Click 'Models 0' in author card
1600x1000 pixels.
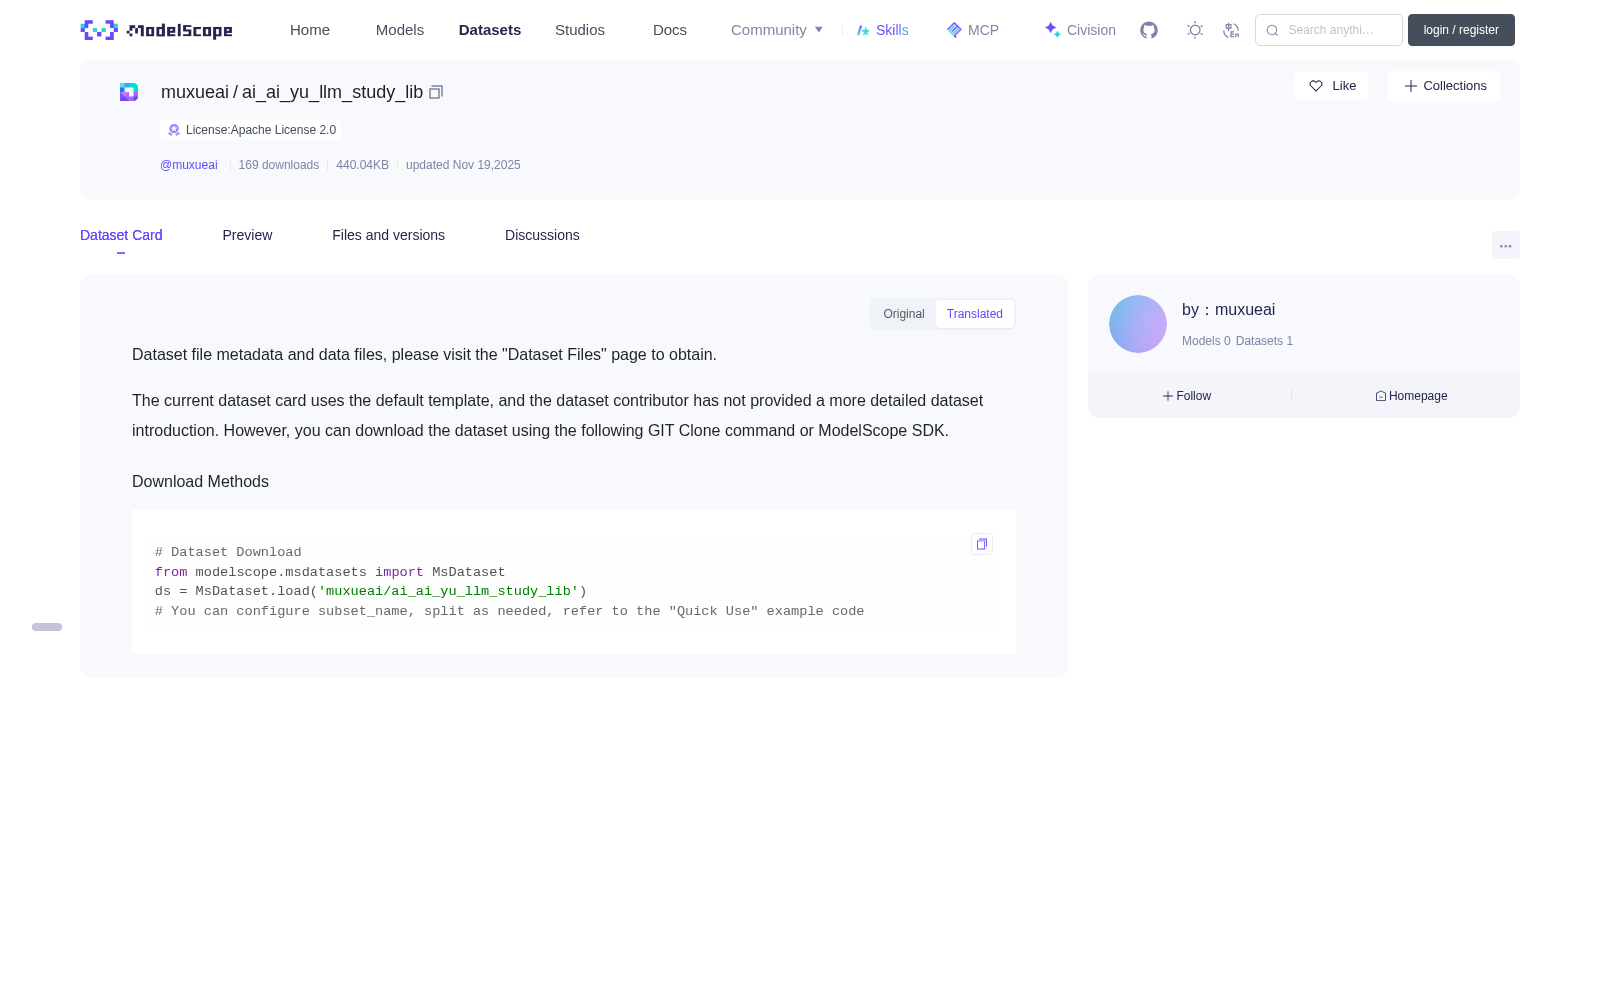(x=1206, y=341)
